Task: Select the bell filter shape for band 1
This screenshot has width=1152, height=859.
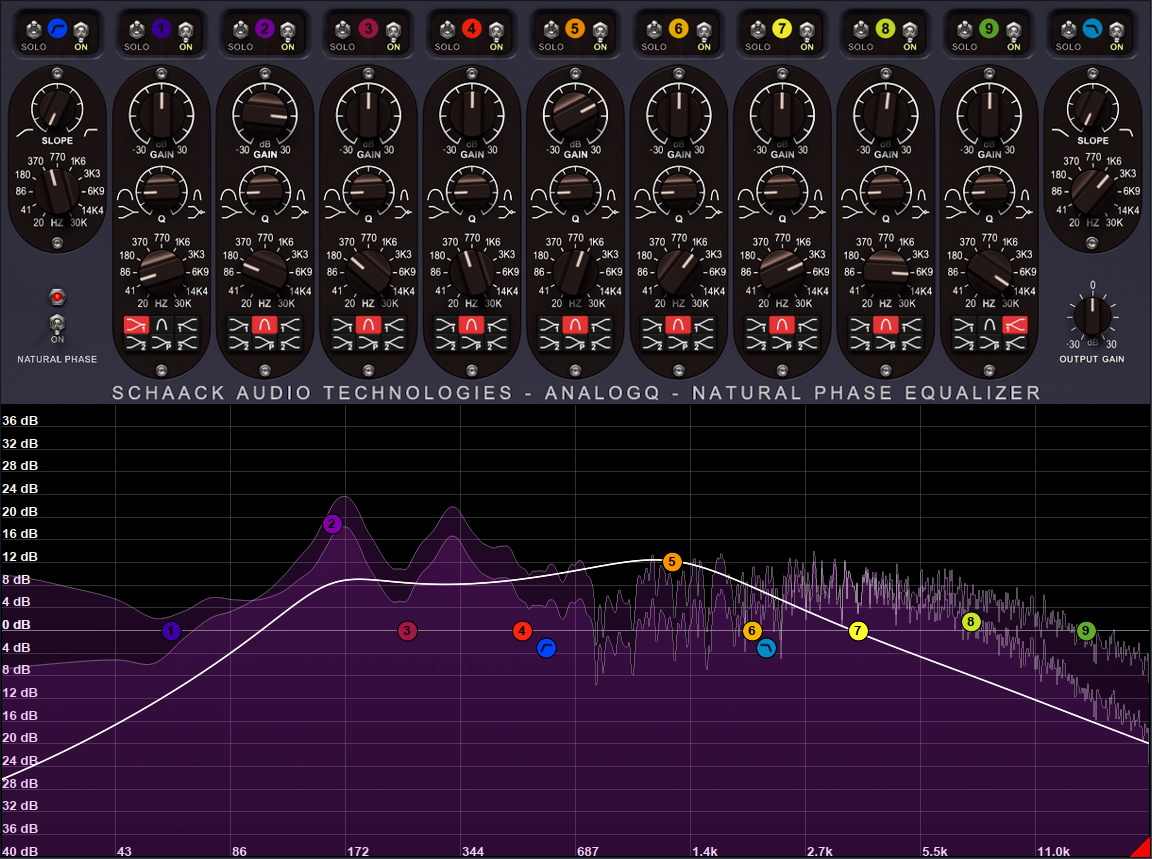Action: click(x=161, y=325)
